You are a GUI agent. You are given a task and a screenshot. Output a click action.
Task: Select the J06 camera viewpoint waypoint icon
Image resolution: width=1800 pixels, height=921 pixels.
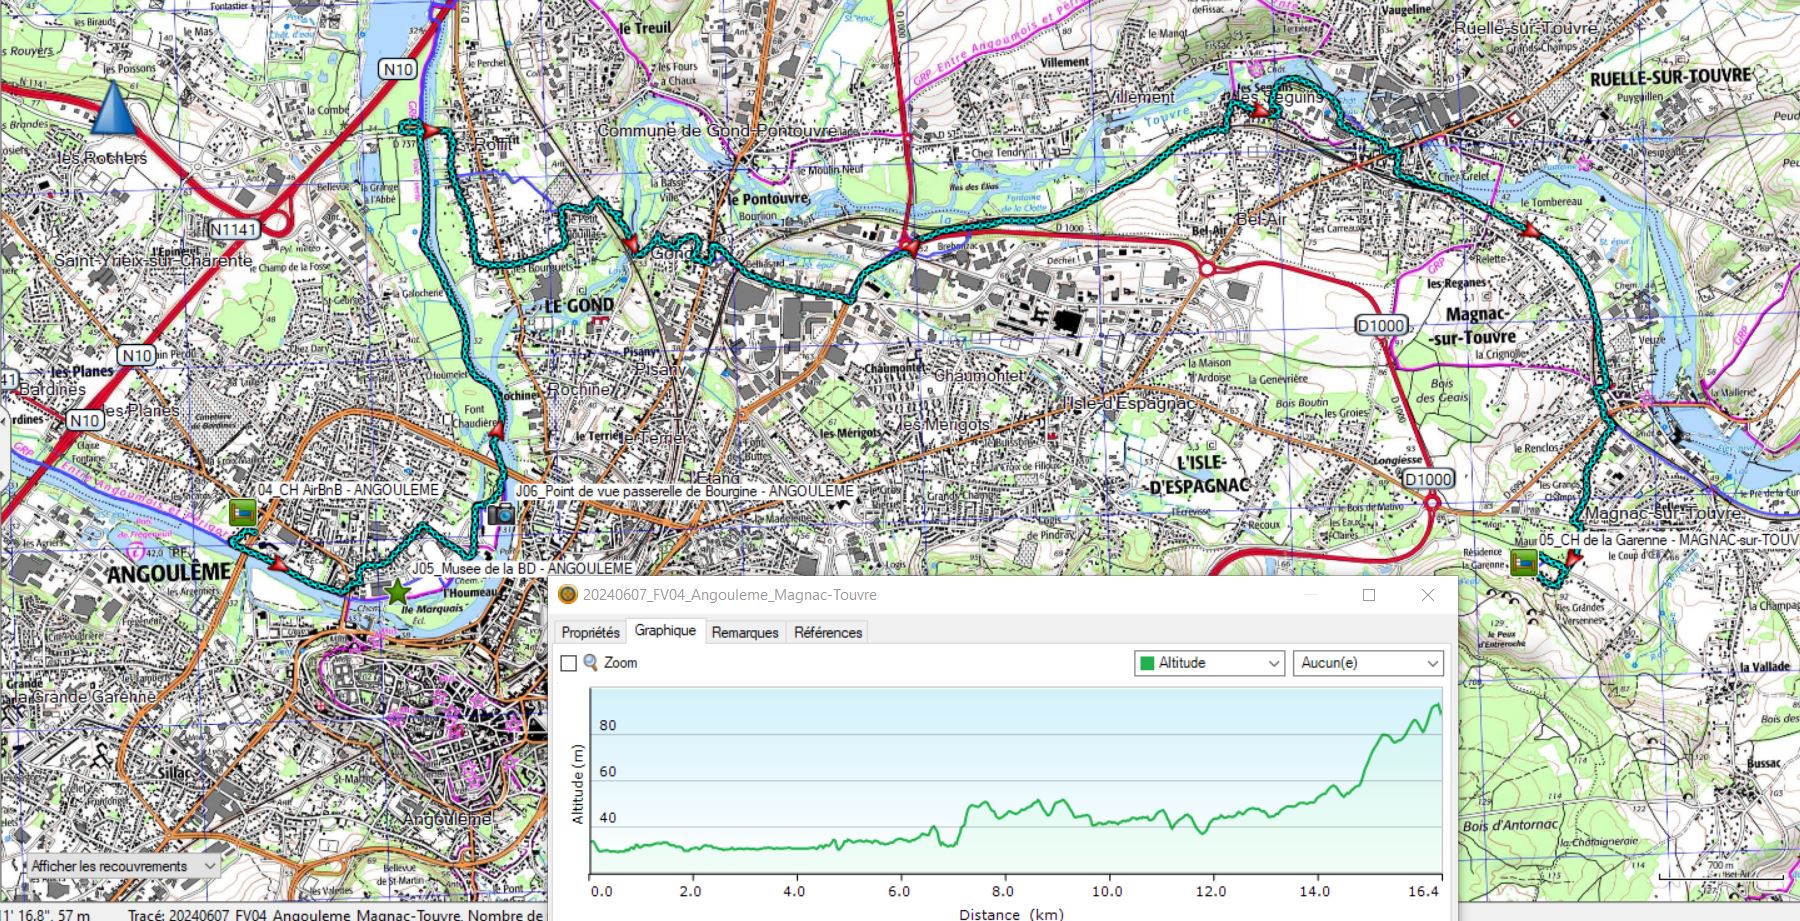coord(500,514)
